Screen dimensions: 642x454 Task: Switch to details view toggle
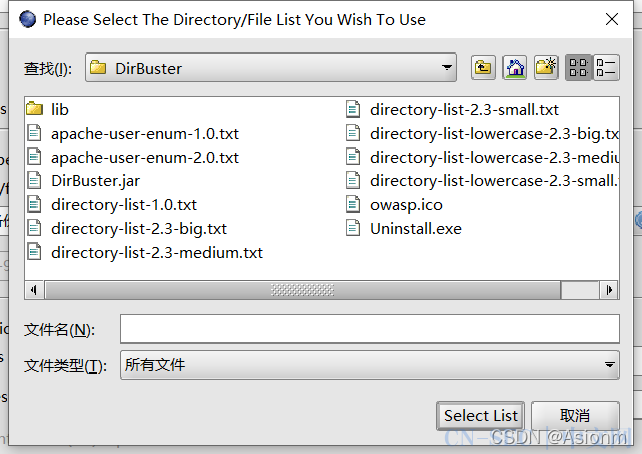pyautogui.click(x=606, y=68)
